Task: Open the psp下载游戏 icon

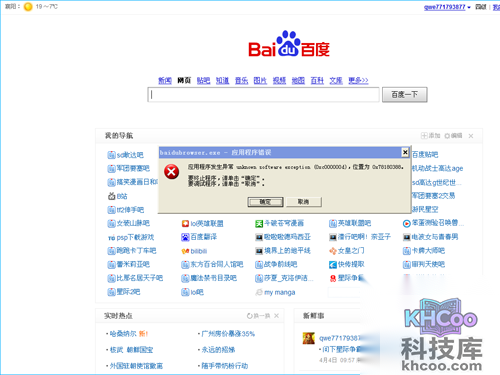Action: point(111,238)
